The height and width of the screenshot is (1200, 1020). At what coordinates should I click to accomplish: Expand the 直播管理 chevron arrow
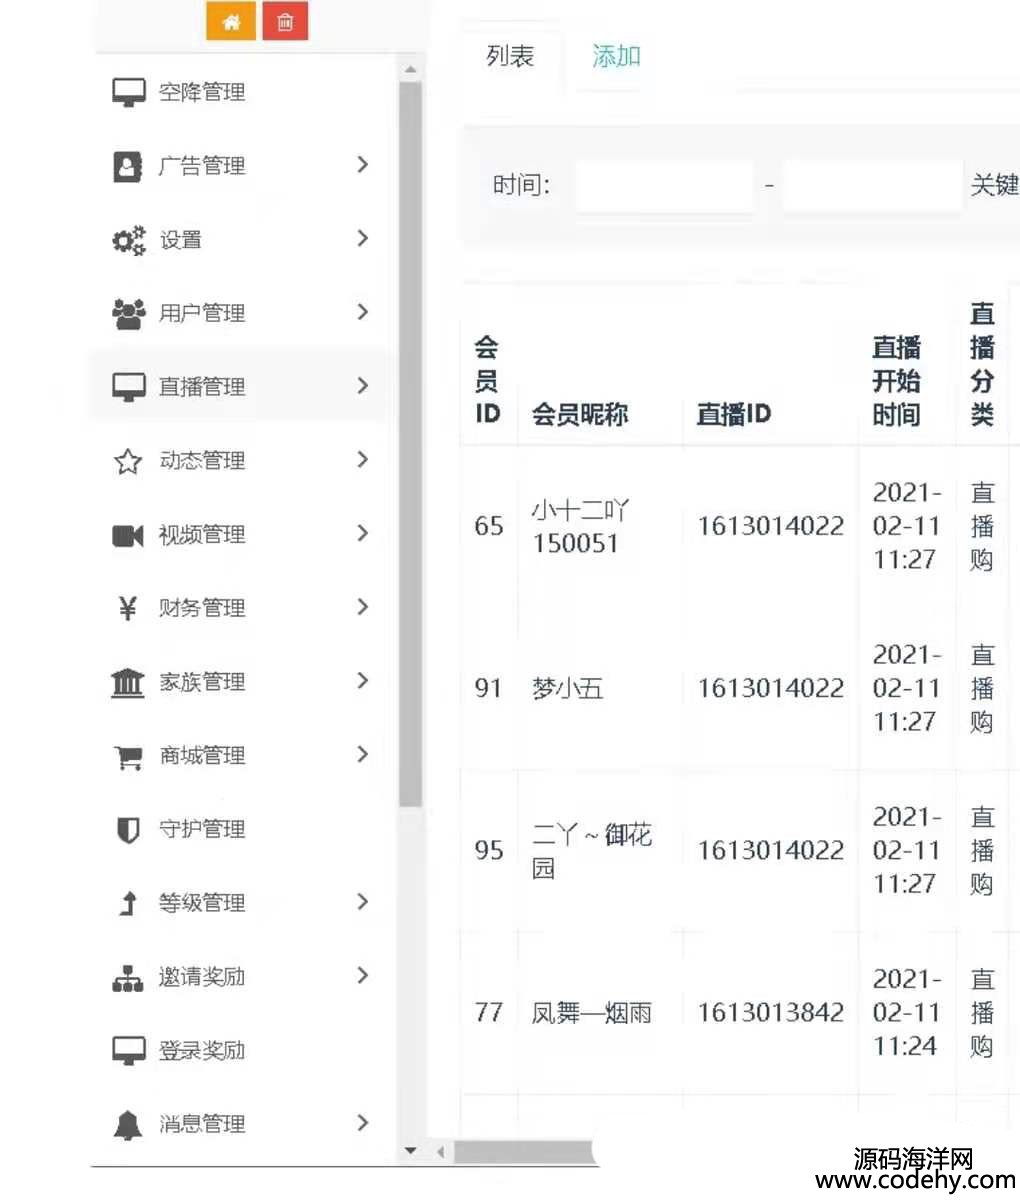(362, 386)
